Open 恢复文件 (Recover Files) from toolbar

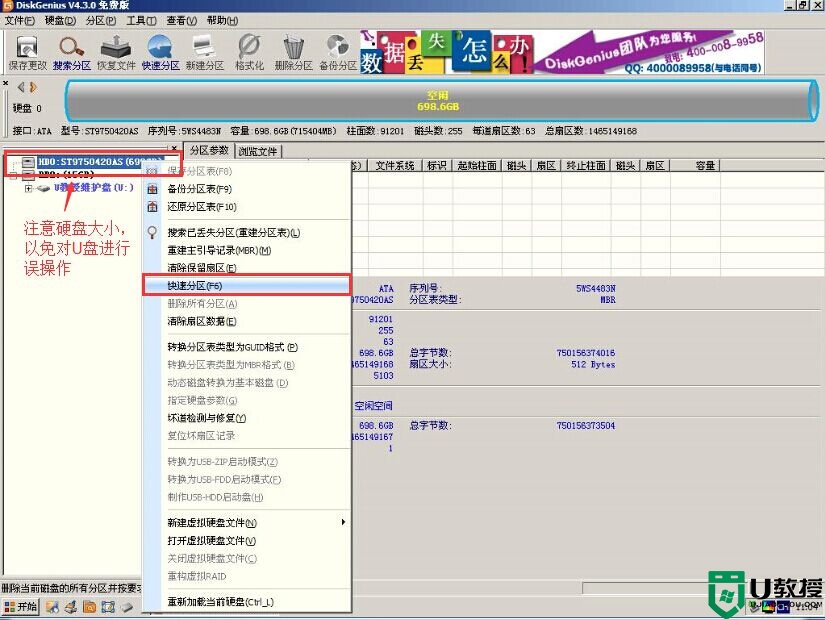(118, 51)
